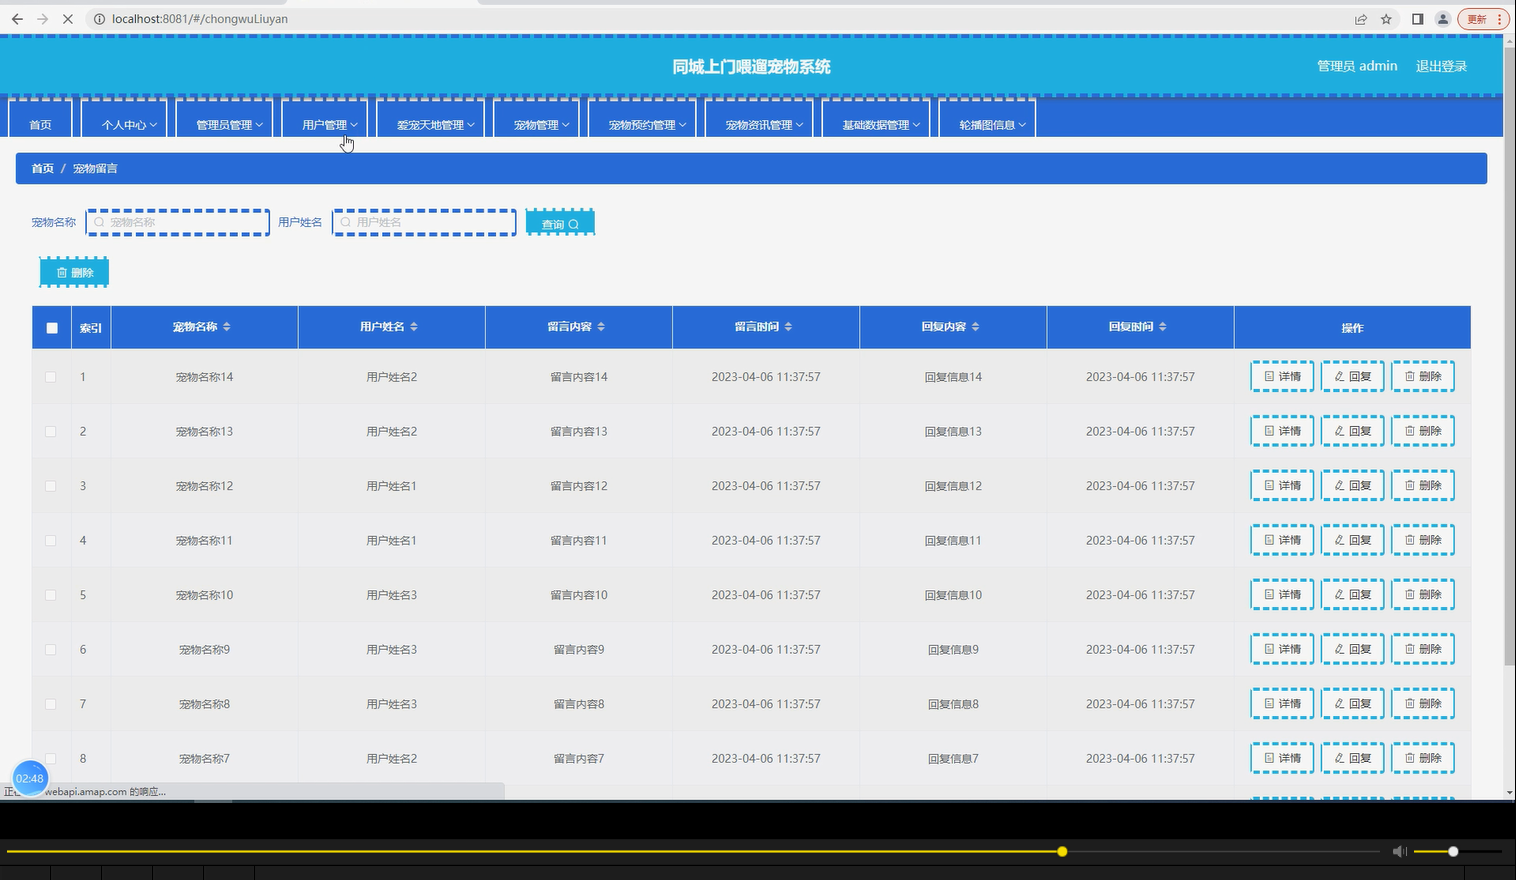Check the checkbox for row 宠物名称13
The width and height of the screenshot is (1516, 880).
click(51, 431)
